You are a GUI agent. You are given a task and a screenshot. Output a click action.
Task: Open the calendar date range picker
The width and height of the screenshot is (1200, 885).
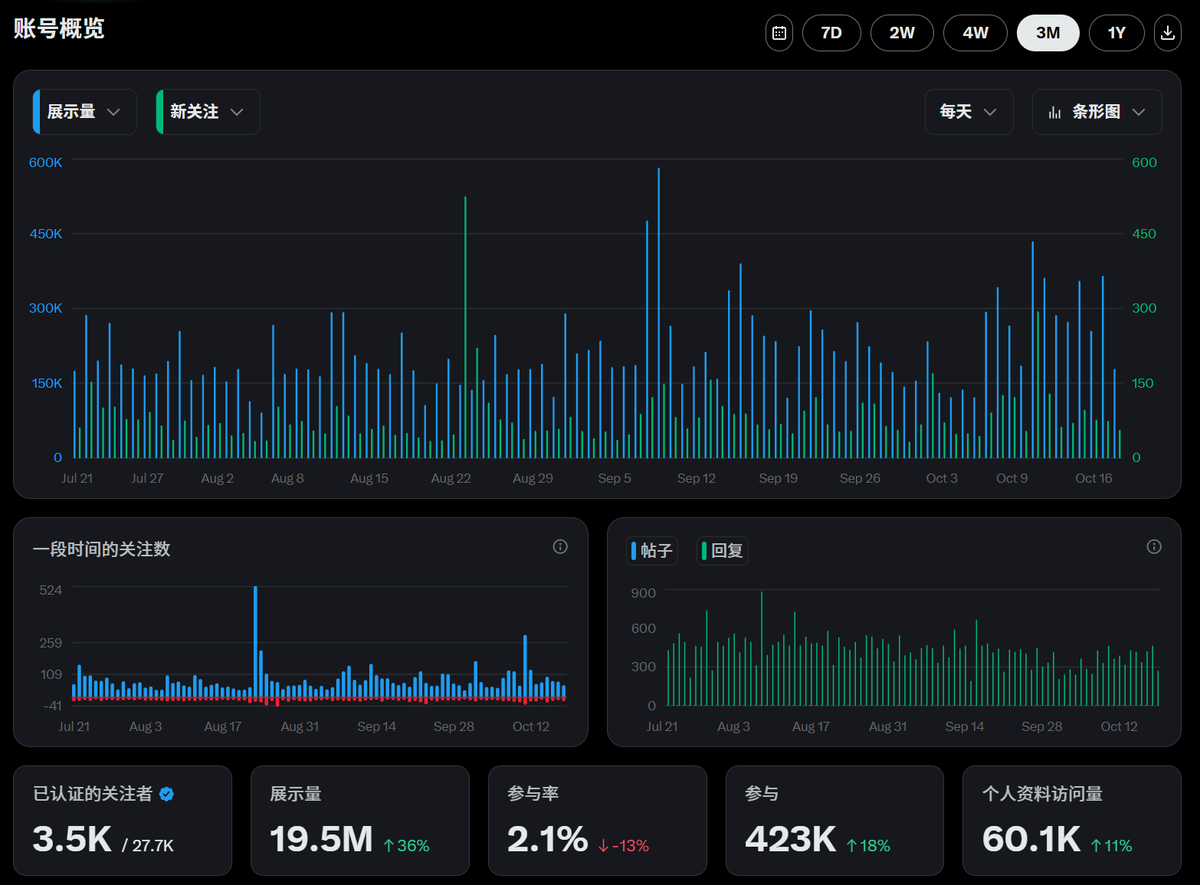(x=779, y=33)
